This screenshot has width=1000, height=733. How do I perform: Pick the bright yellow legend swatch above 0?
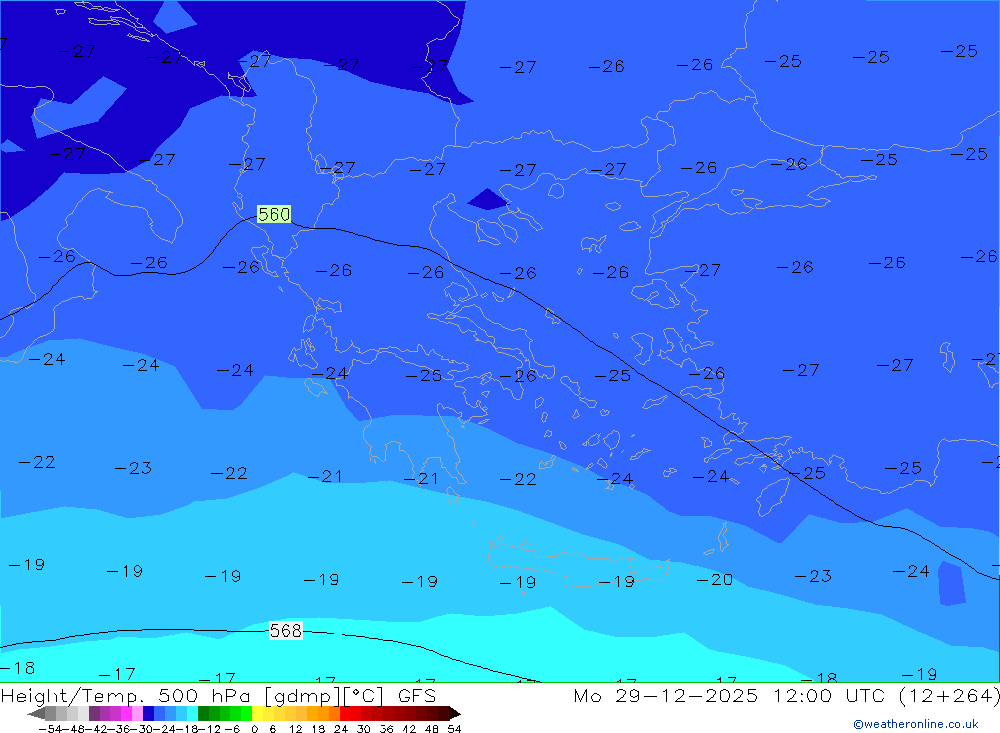click(x=258, y=714)
